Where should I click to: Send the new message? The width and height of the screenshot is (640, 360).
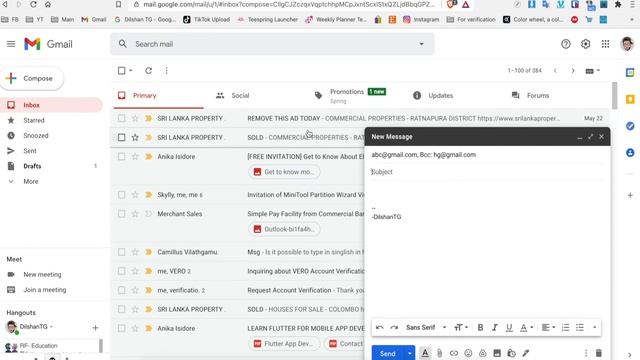point(388,353)
